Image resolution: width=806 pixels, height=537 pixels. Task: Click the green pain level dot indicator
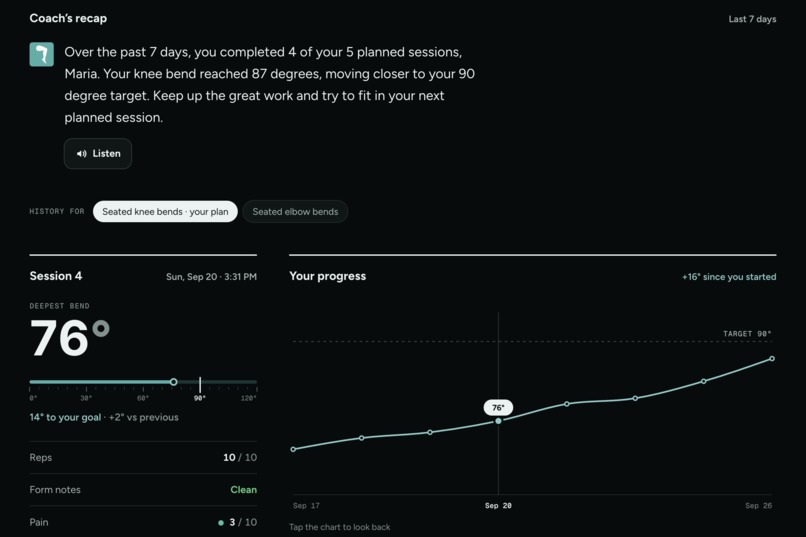coord(221,523)
